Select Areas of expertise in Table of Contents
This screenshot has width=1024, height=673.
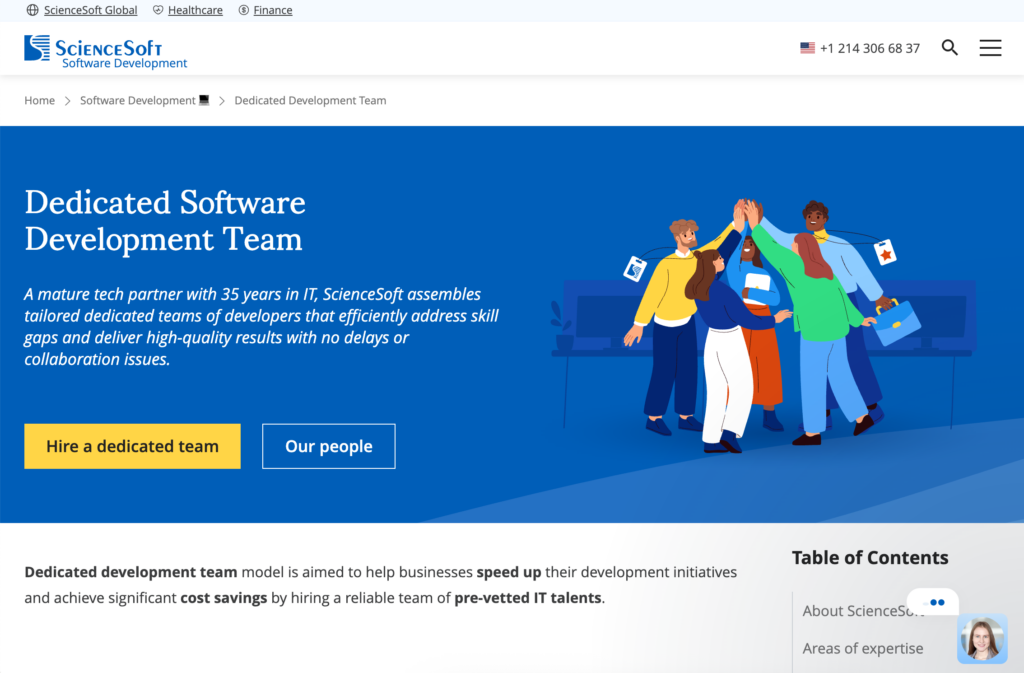point(862,648)
